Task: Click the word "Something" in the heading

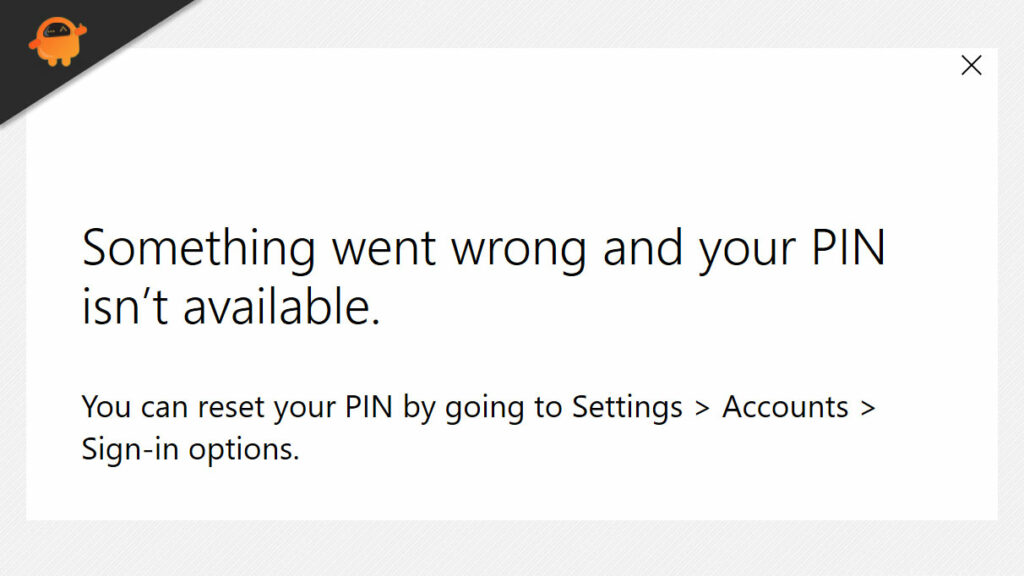Action: coord(198,247)
